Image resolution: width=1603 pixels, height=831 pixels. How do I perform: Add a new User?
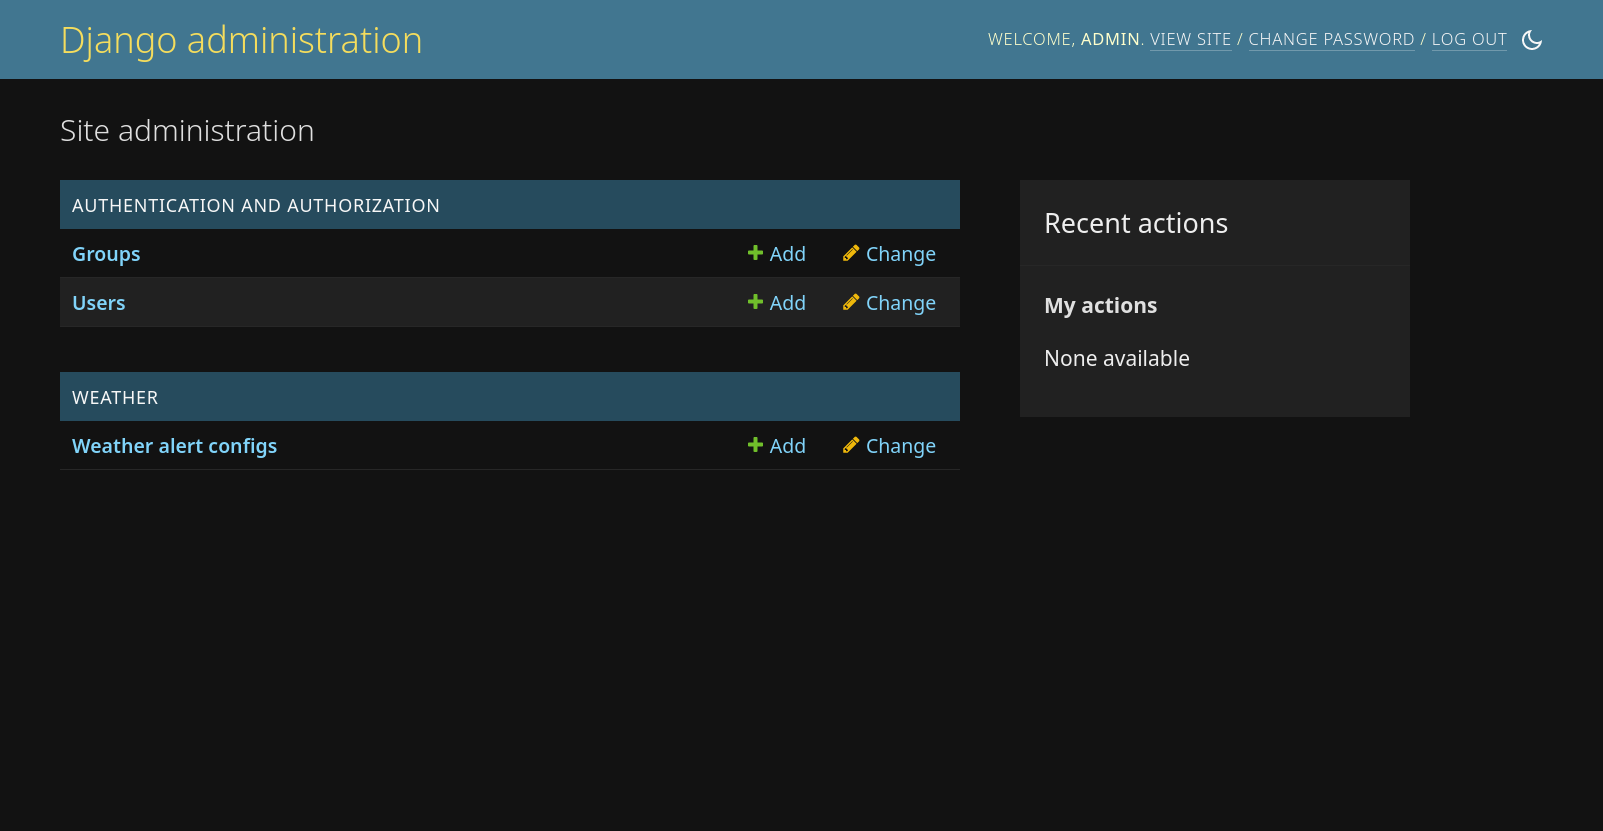777,303
